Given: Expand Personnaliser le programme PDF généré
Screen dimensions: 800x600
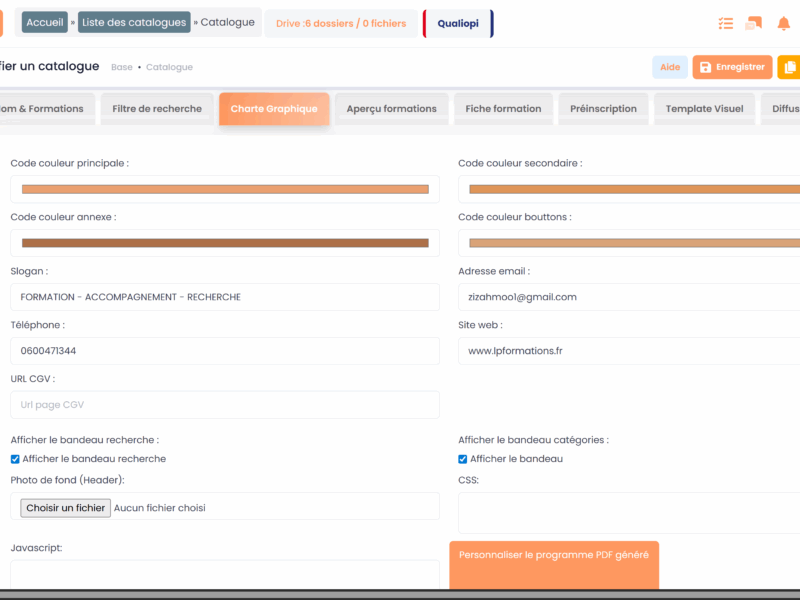Looking at the screenshot, I should coord(554,555).
